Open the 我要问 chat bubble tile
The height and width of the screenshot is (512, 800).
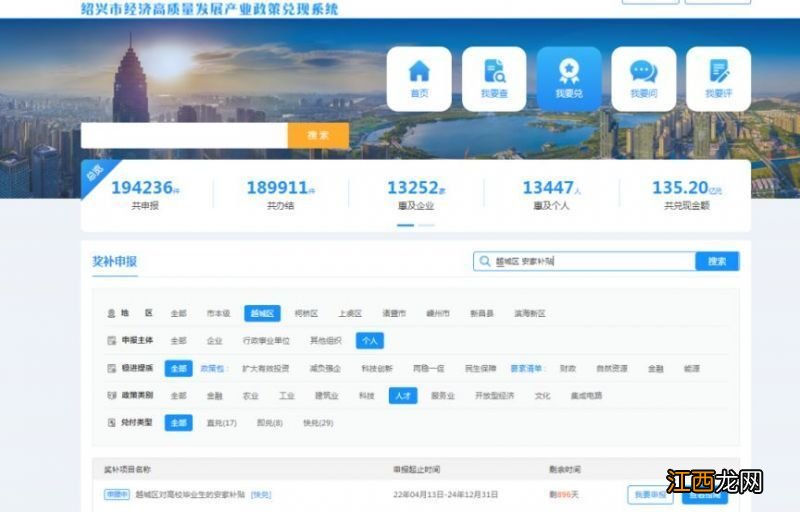click(x=644, y=79)
